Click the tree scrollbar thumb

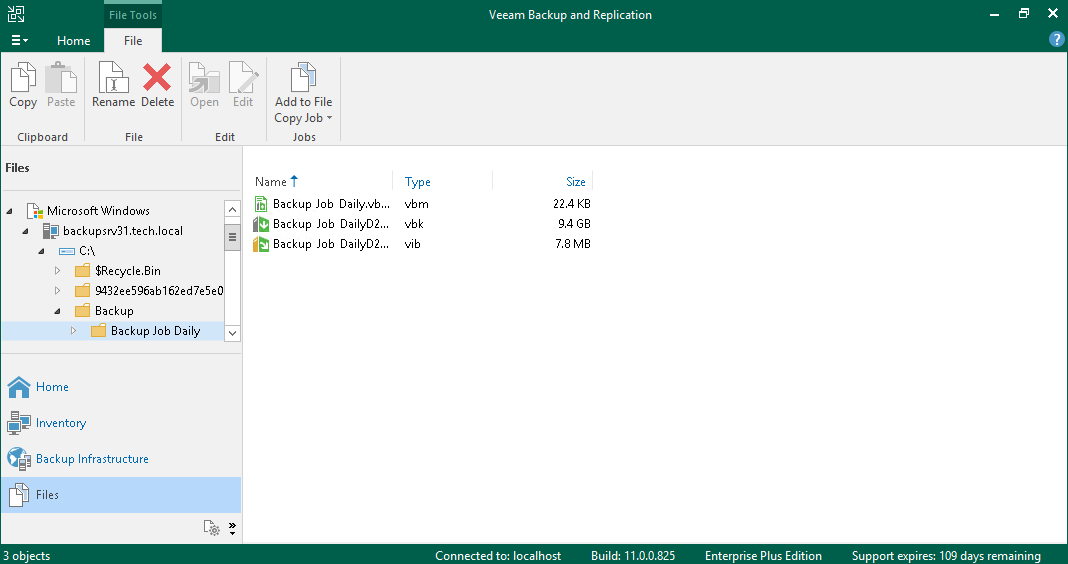coord(232,237)
